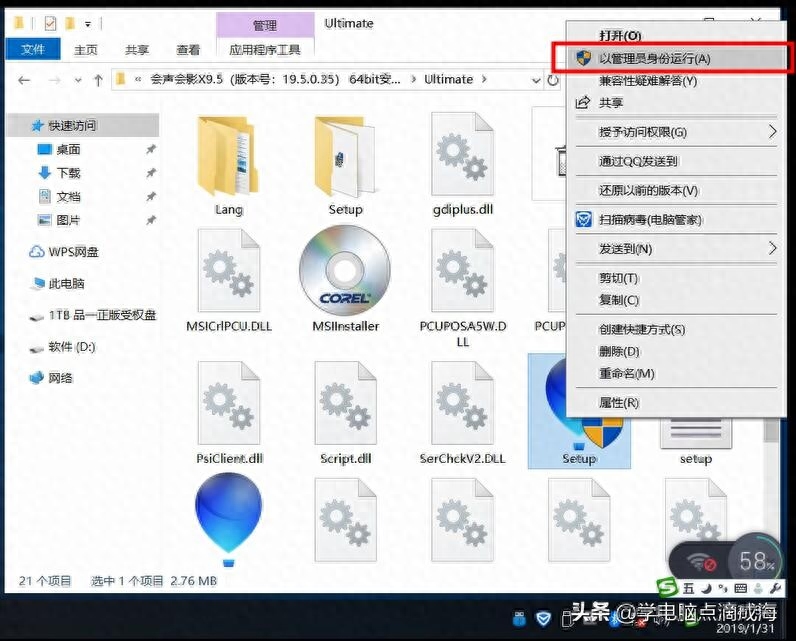This screenshot has width=796, height=641.
Task: Choose 扫描病毒(电脑管家)
Action: point(675,220)
